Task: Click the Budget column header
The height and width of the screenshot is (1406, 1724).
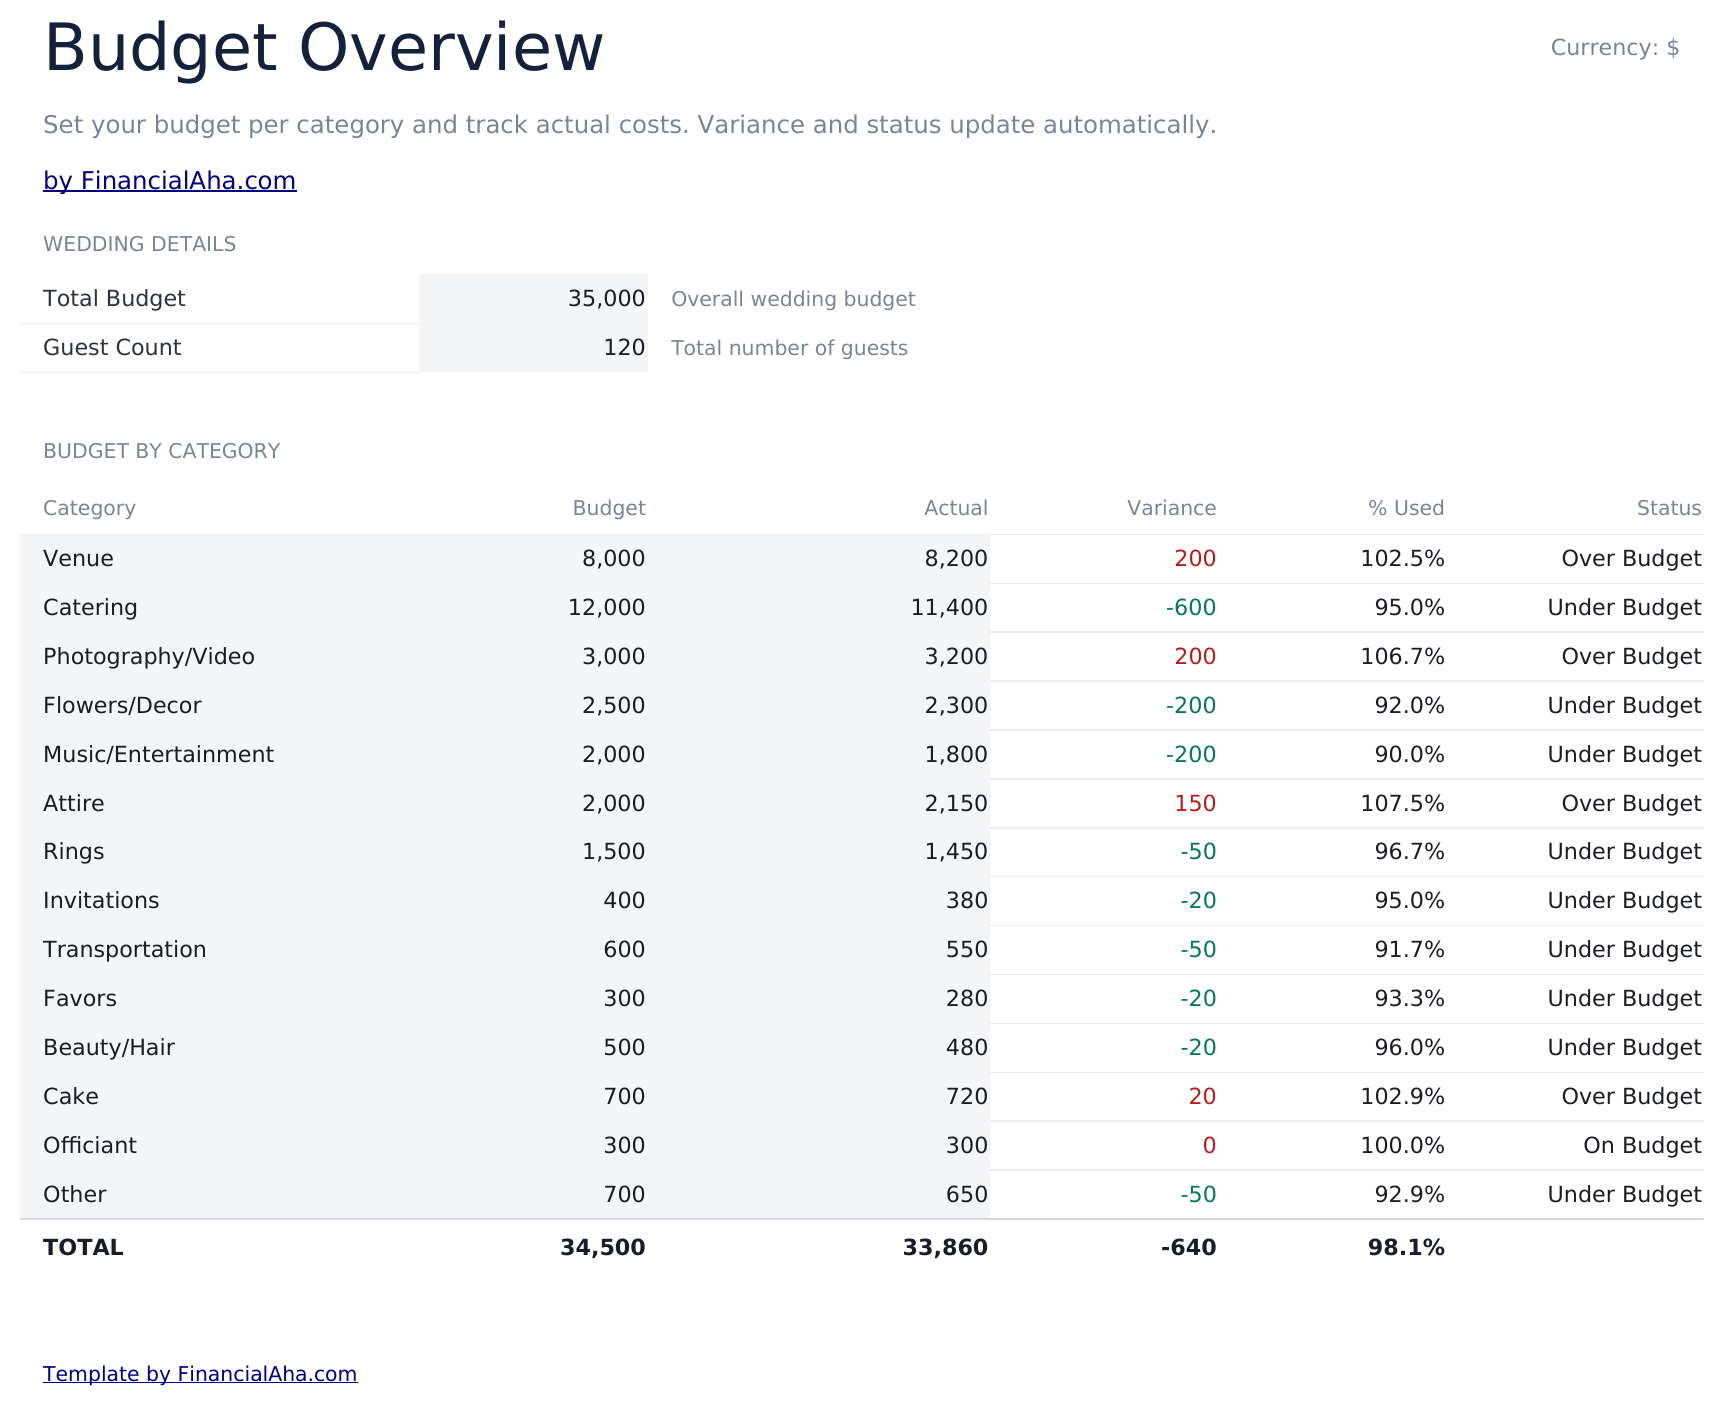Action: [x=609, y=509]
